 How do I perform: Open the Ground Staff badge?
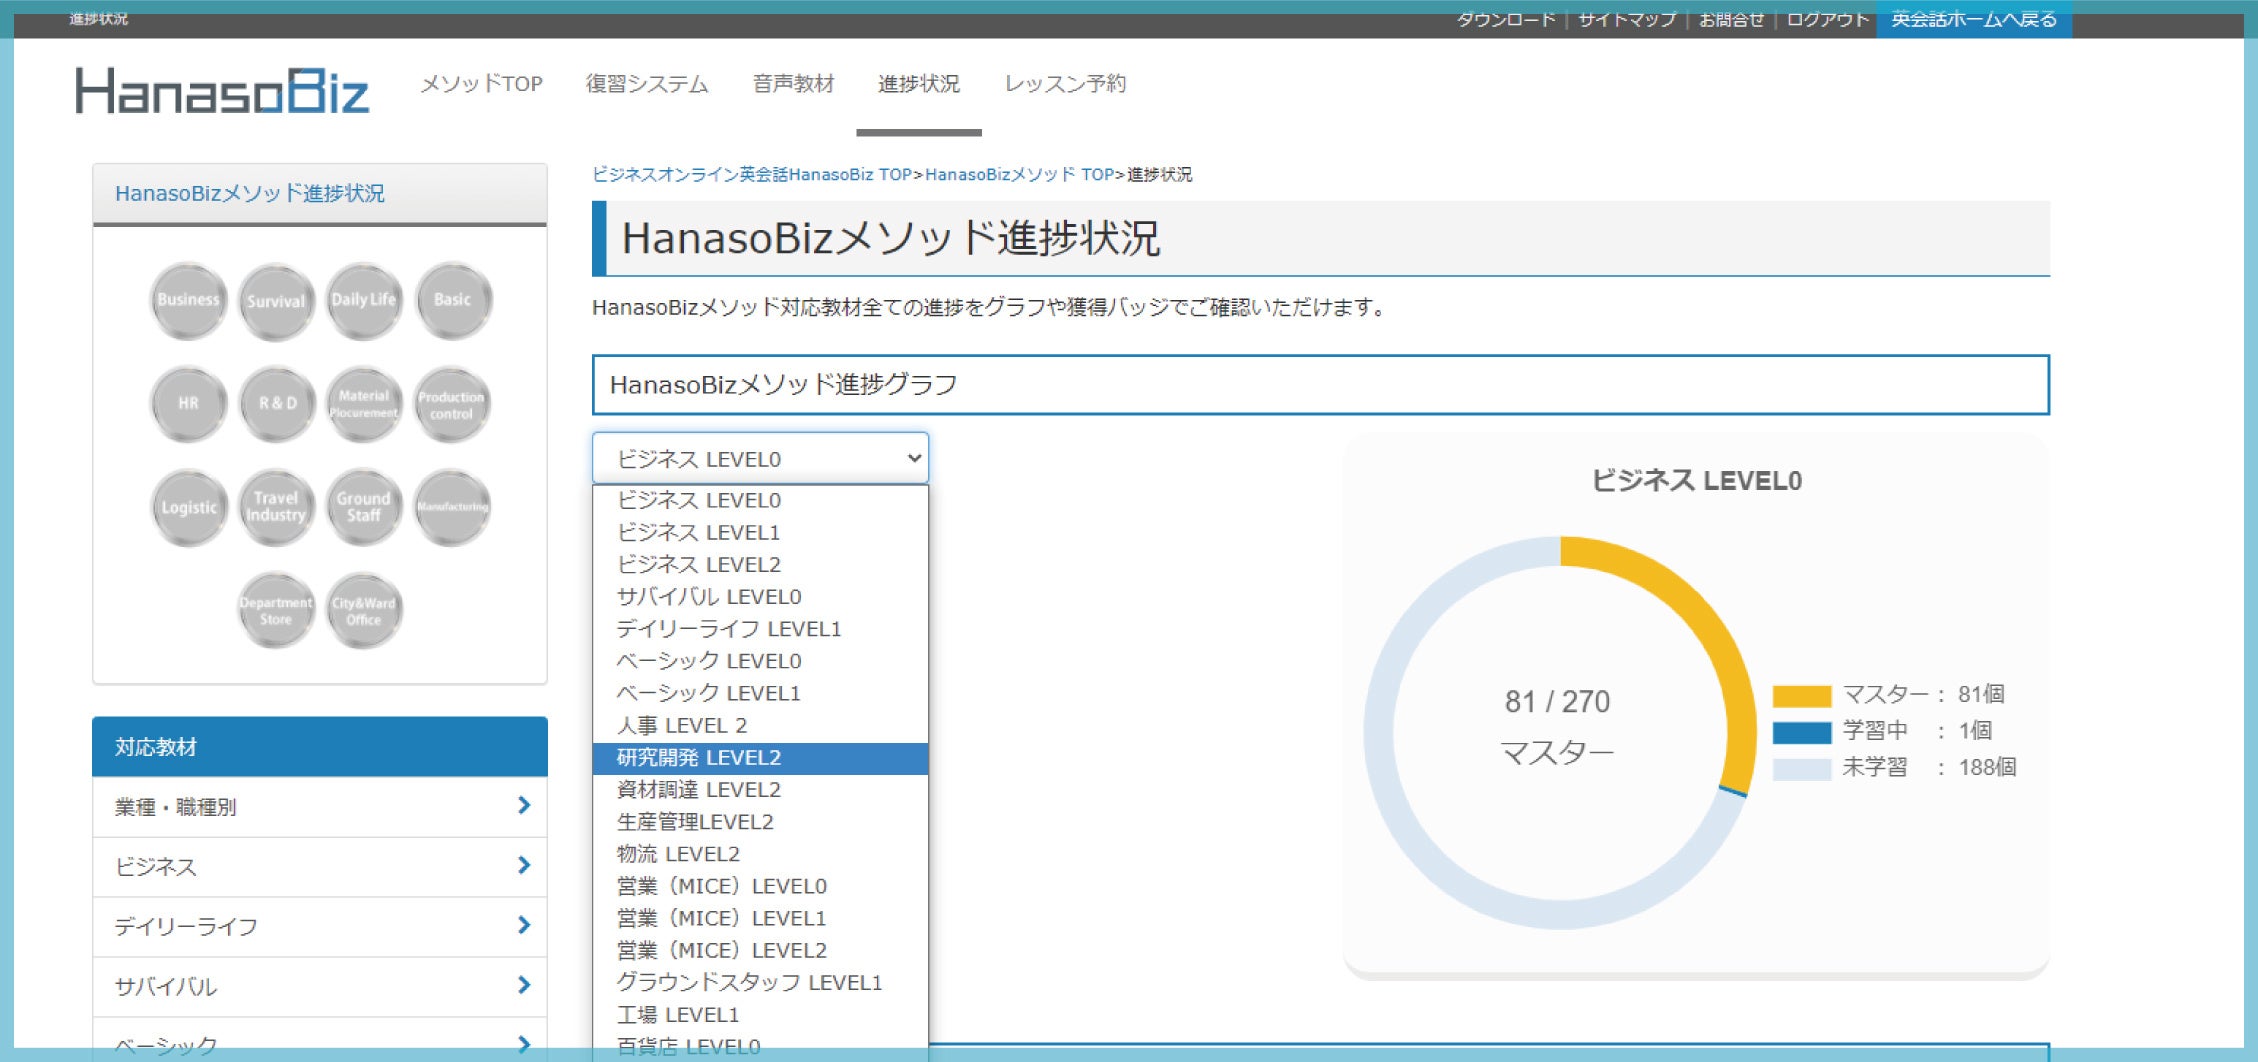point(364,507)
